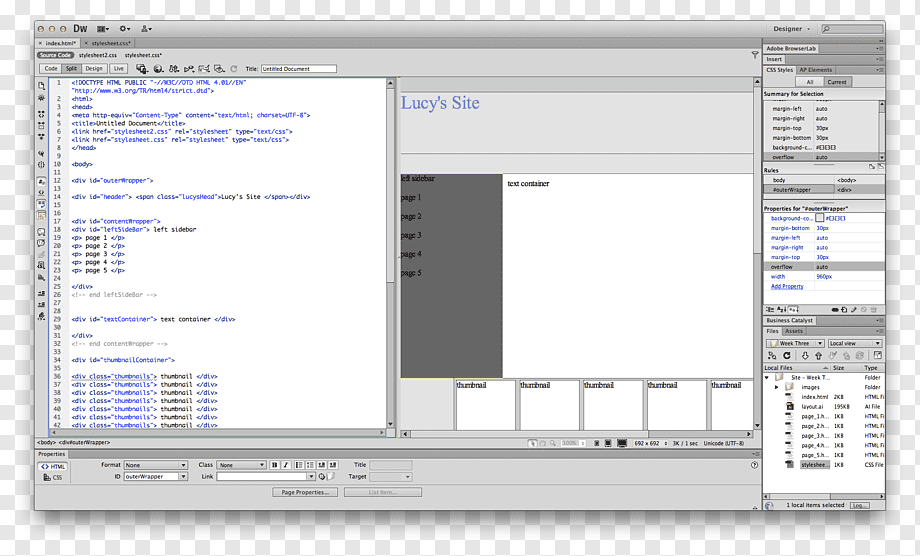Open the AP Elements tab
Image resolution: width=920 pixels, height=556 pixels.
coord(816,70)
